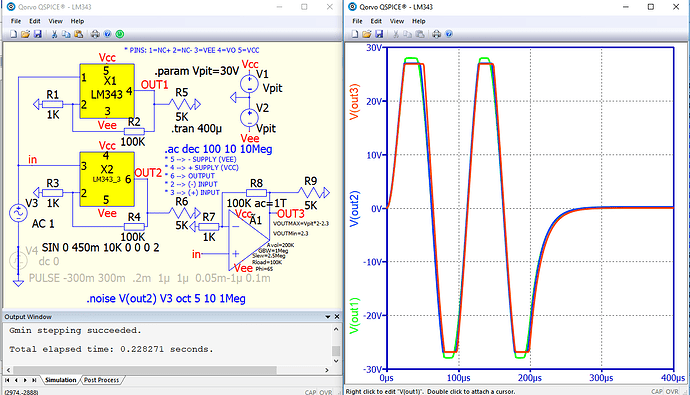Switch to the Simulation output tab
Viewport: 690px width, 395px height.
click(x=60, y=380)
